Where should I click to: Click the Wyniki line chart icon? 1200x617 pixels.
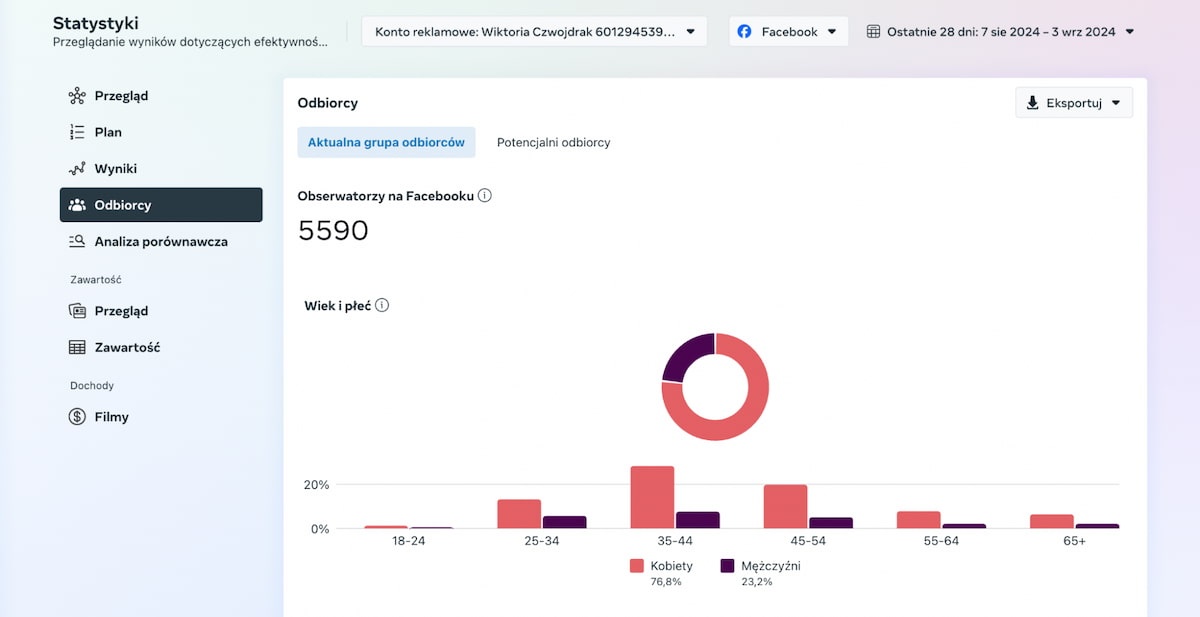[77, 169]
